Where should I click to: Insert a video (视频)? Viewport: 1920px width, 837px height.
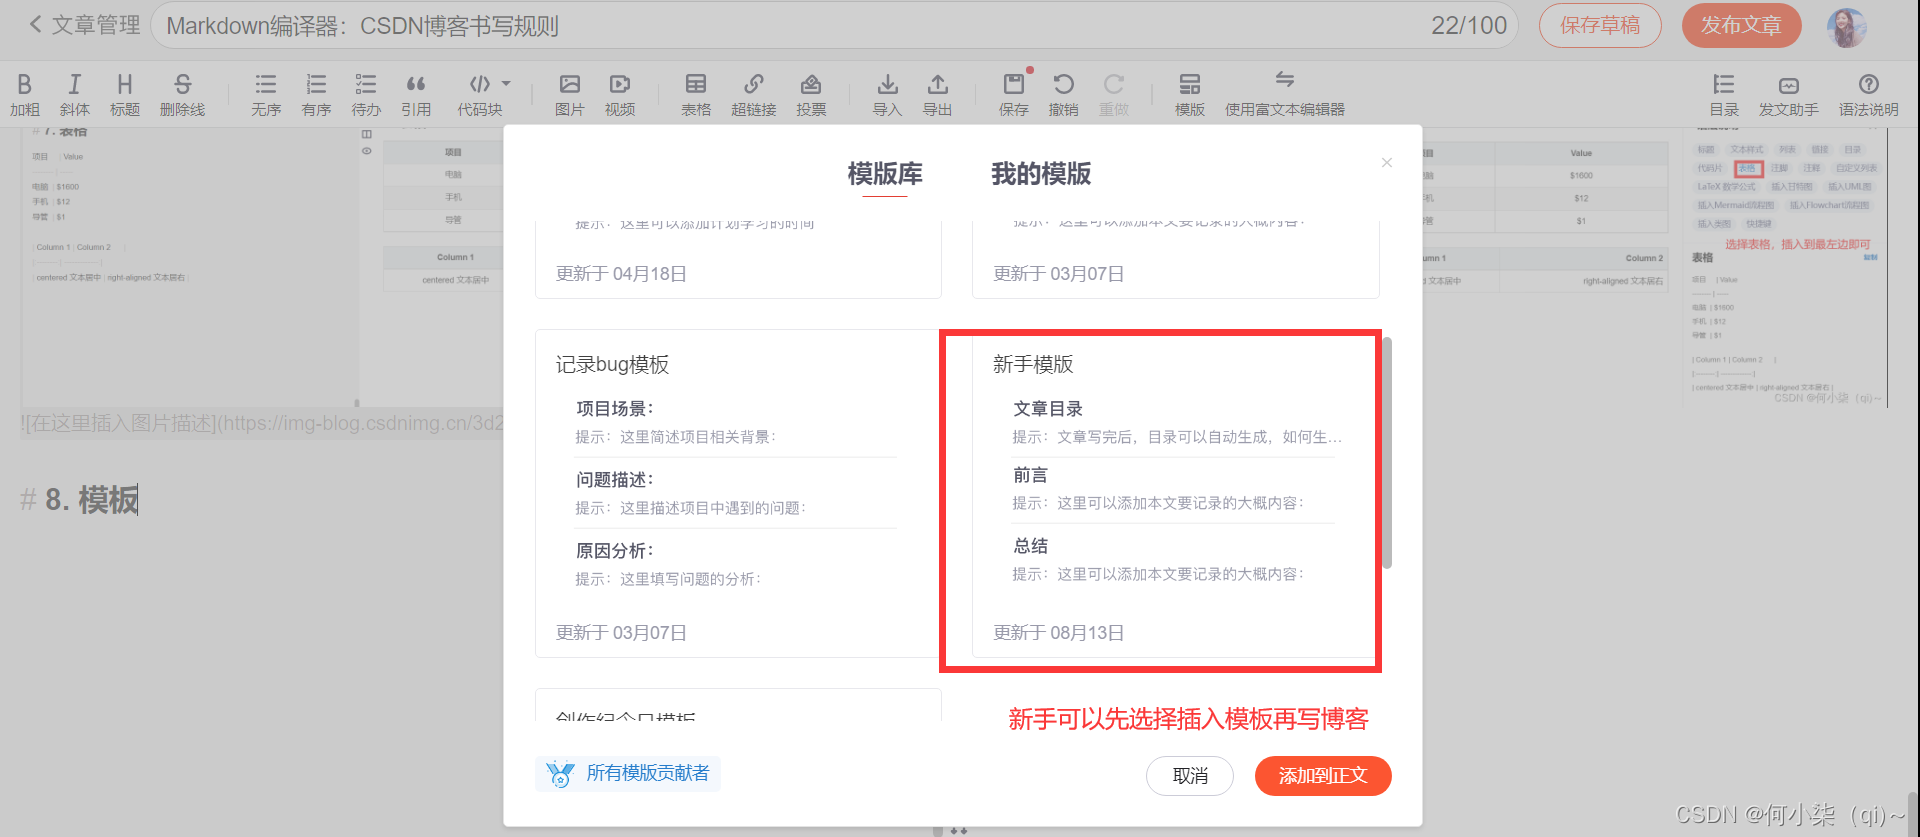(x=620, y=95)
